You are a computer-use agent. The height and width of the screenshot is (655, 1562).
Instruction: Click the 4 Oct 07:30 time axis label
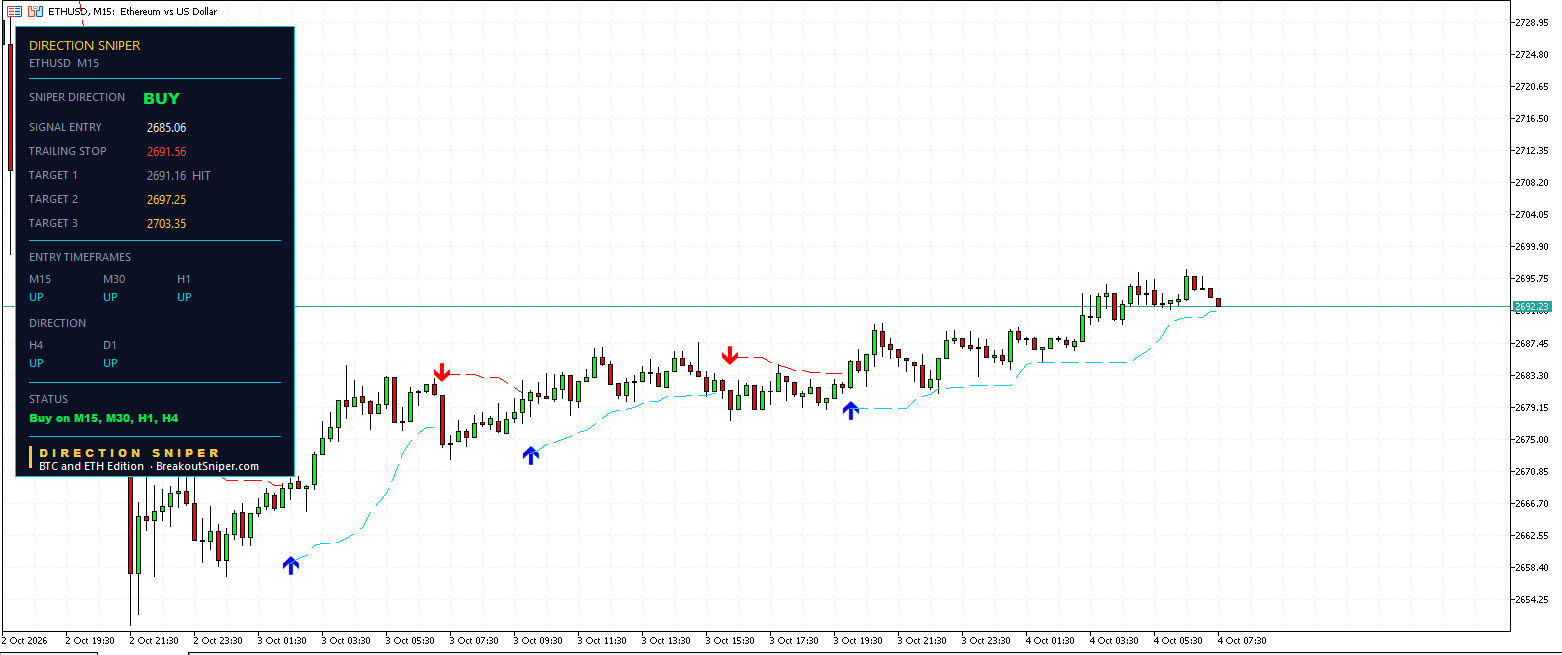1242,640
